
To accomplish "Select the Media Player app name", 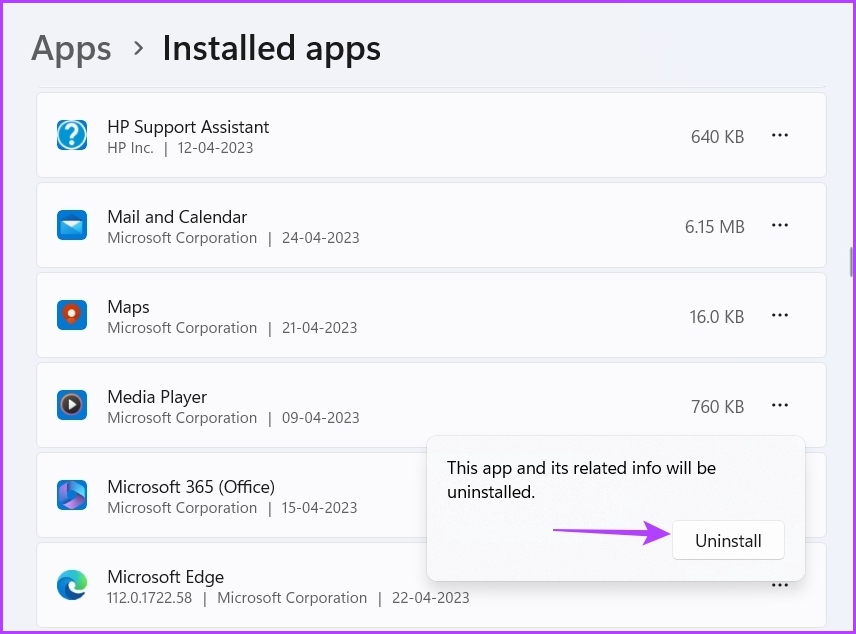I will click(157, 397).
